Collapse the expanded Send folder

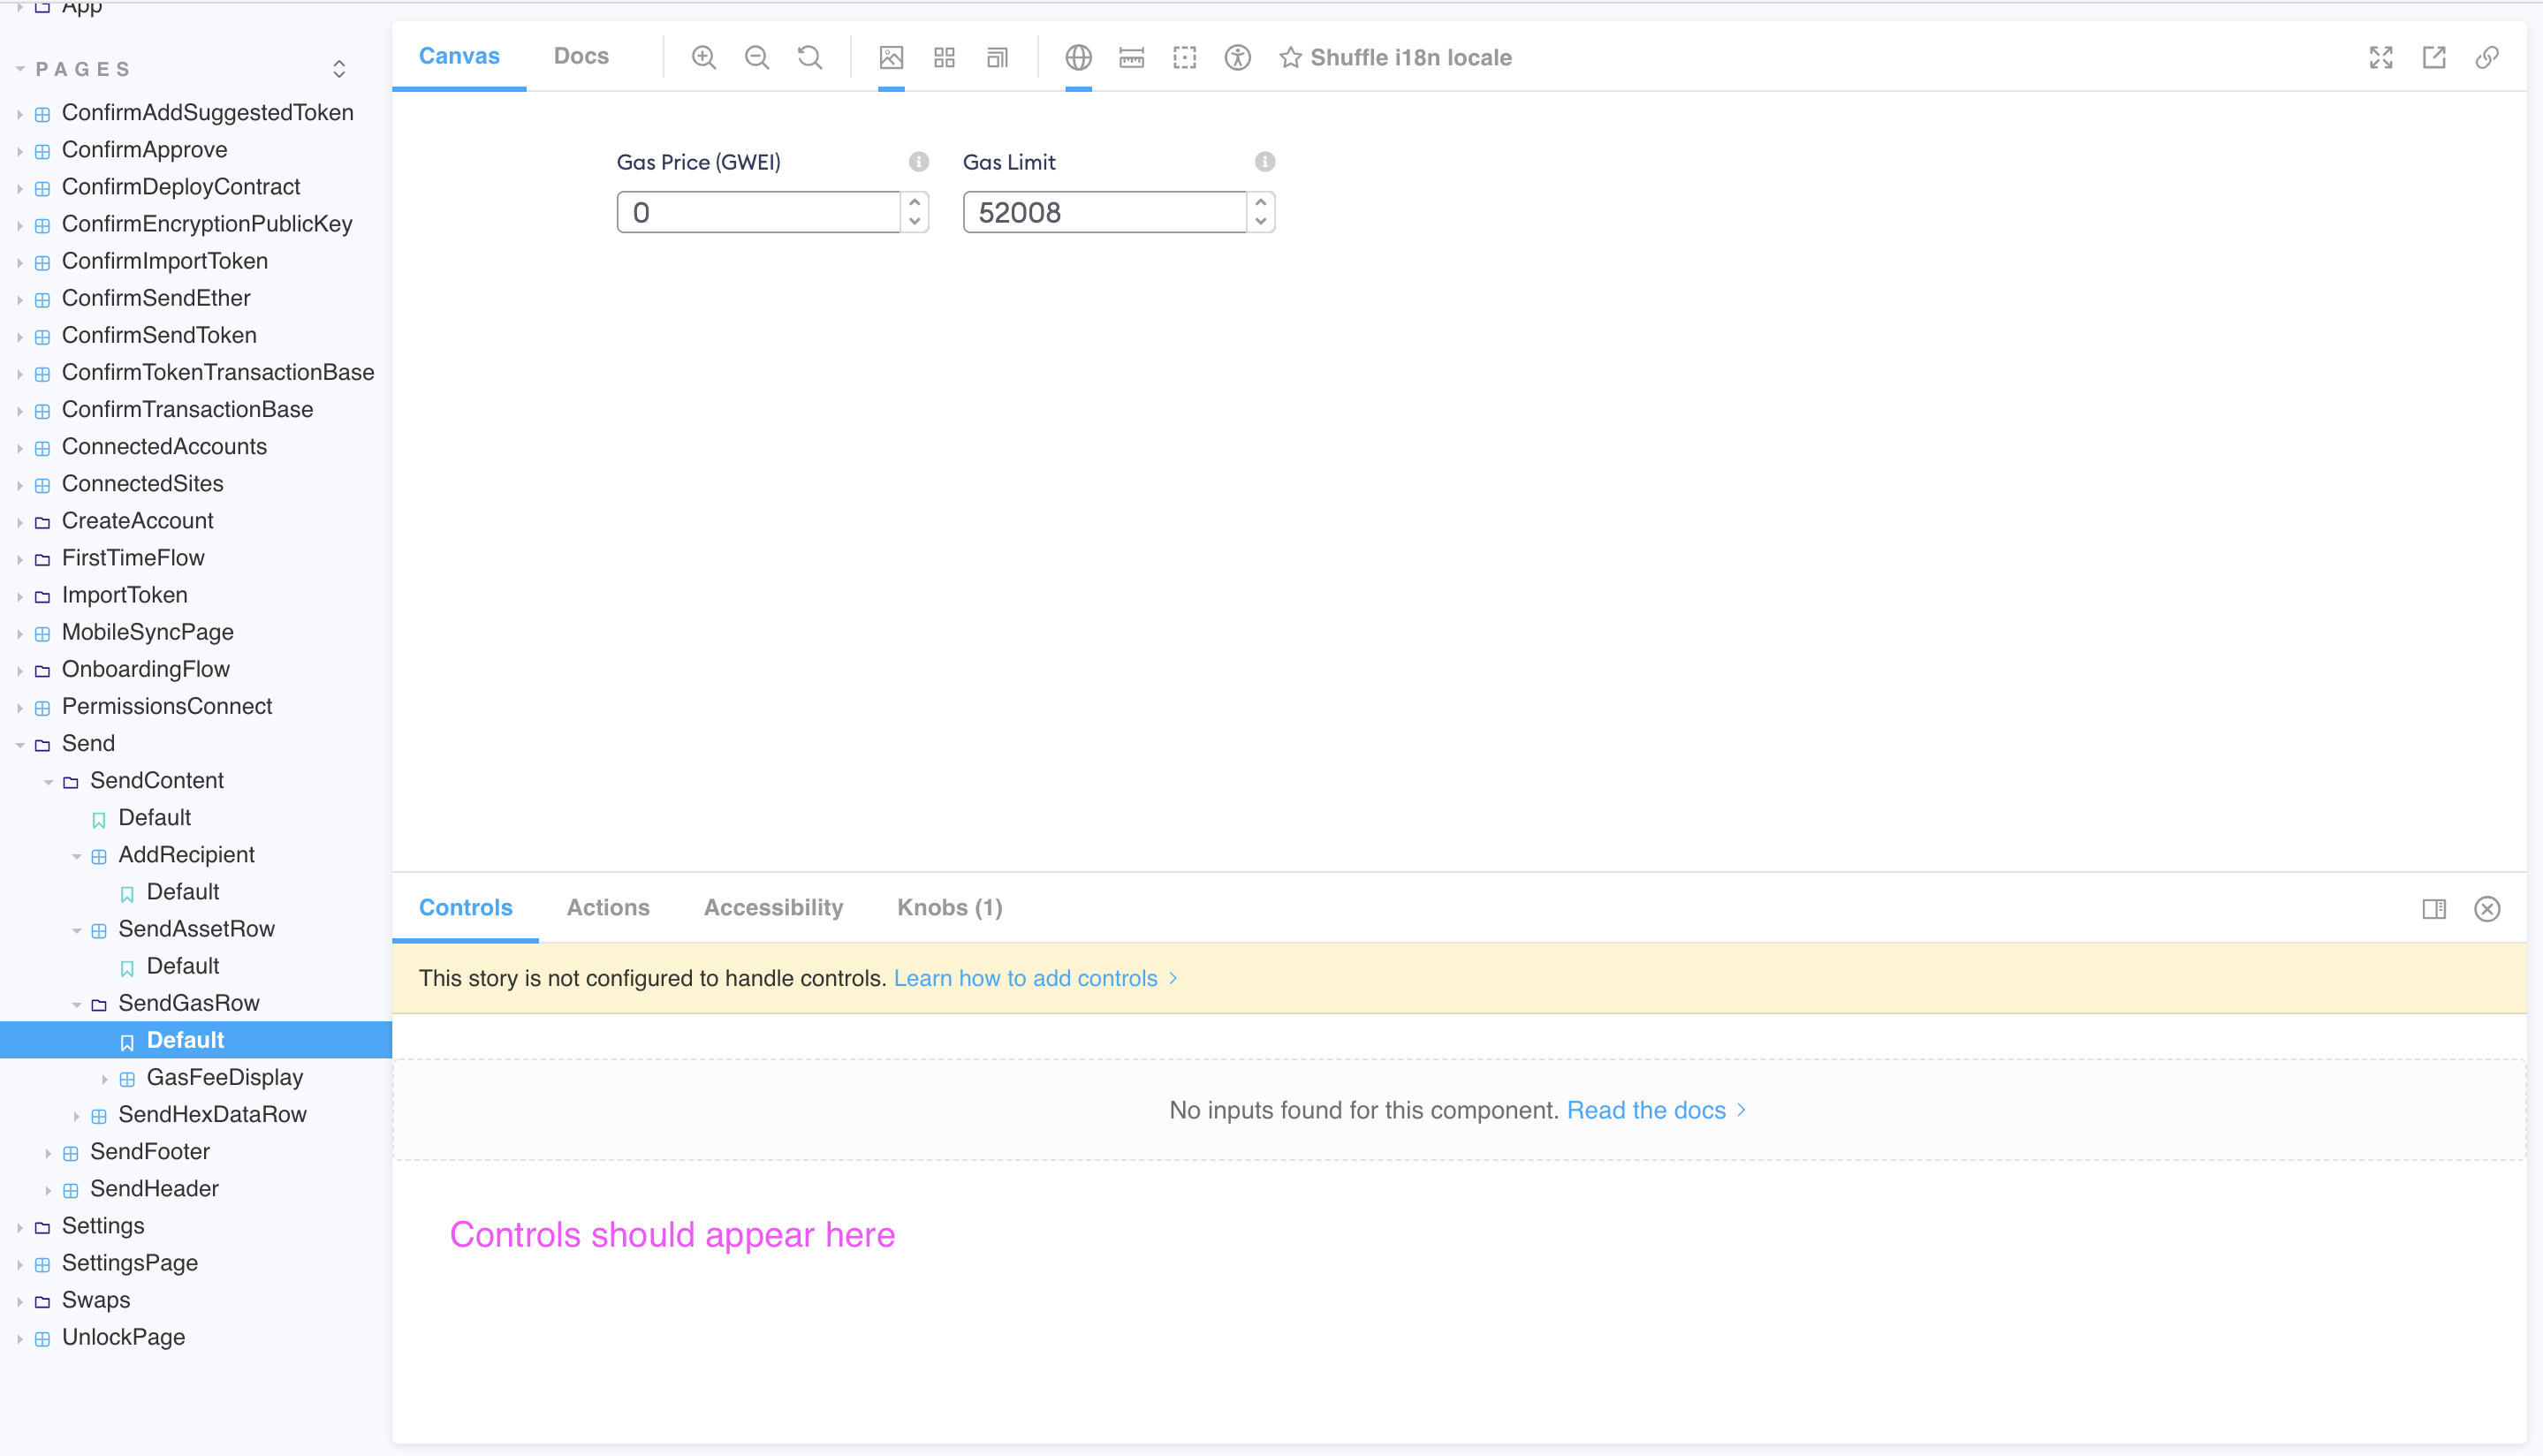click(22, 743)
